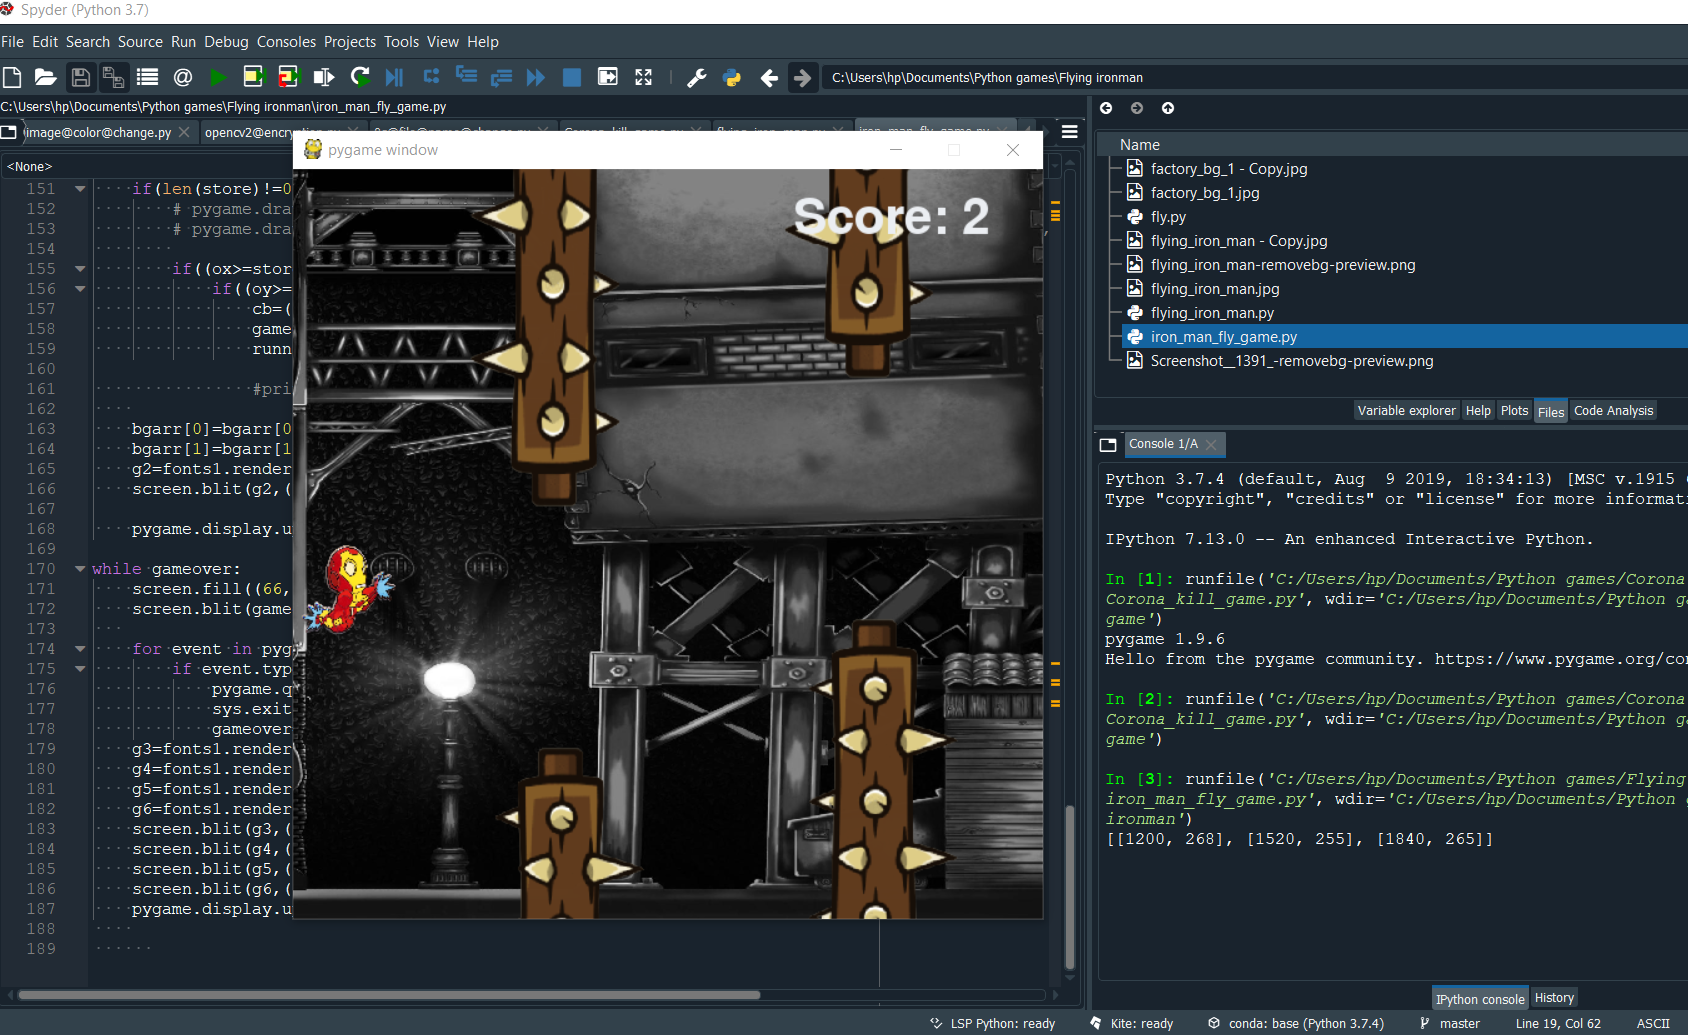Run selection or current line icon
Screen dimensions: 1688x1035
(324, 77)
